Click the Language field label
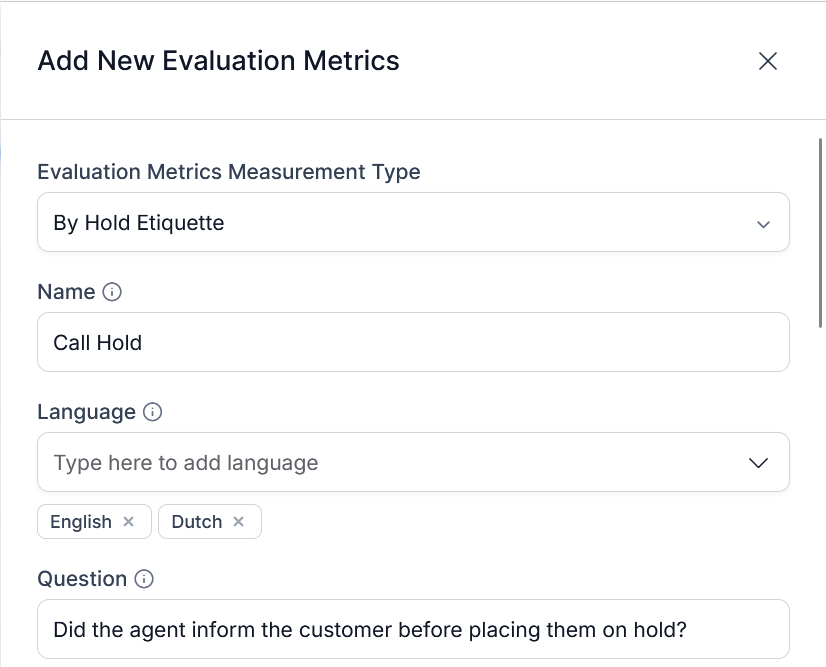The image size is (826, 667). click(86, 412)
